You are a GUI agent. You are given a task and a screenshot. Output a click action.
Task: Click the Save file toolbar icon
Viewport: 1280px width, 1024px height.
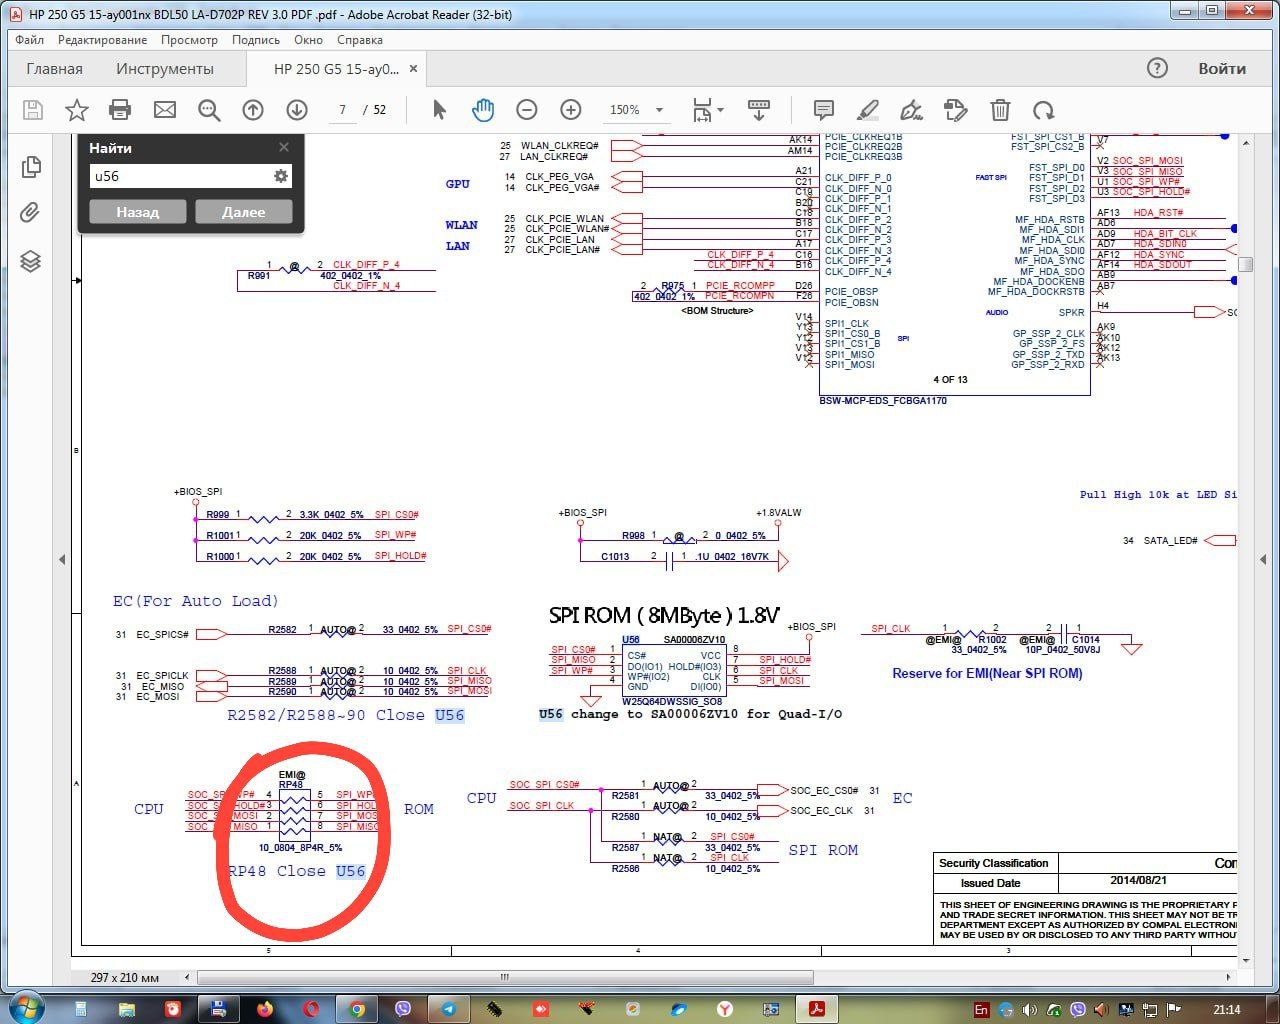32,110
